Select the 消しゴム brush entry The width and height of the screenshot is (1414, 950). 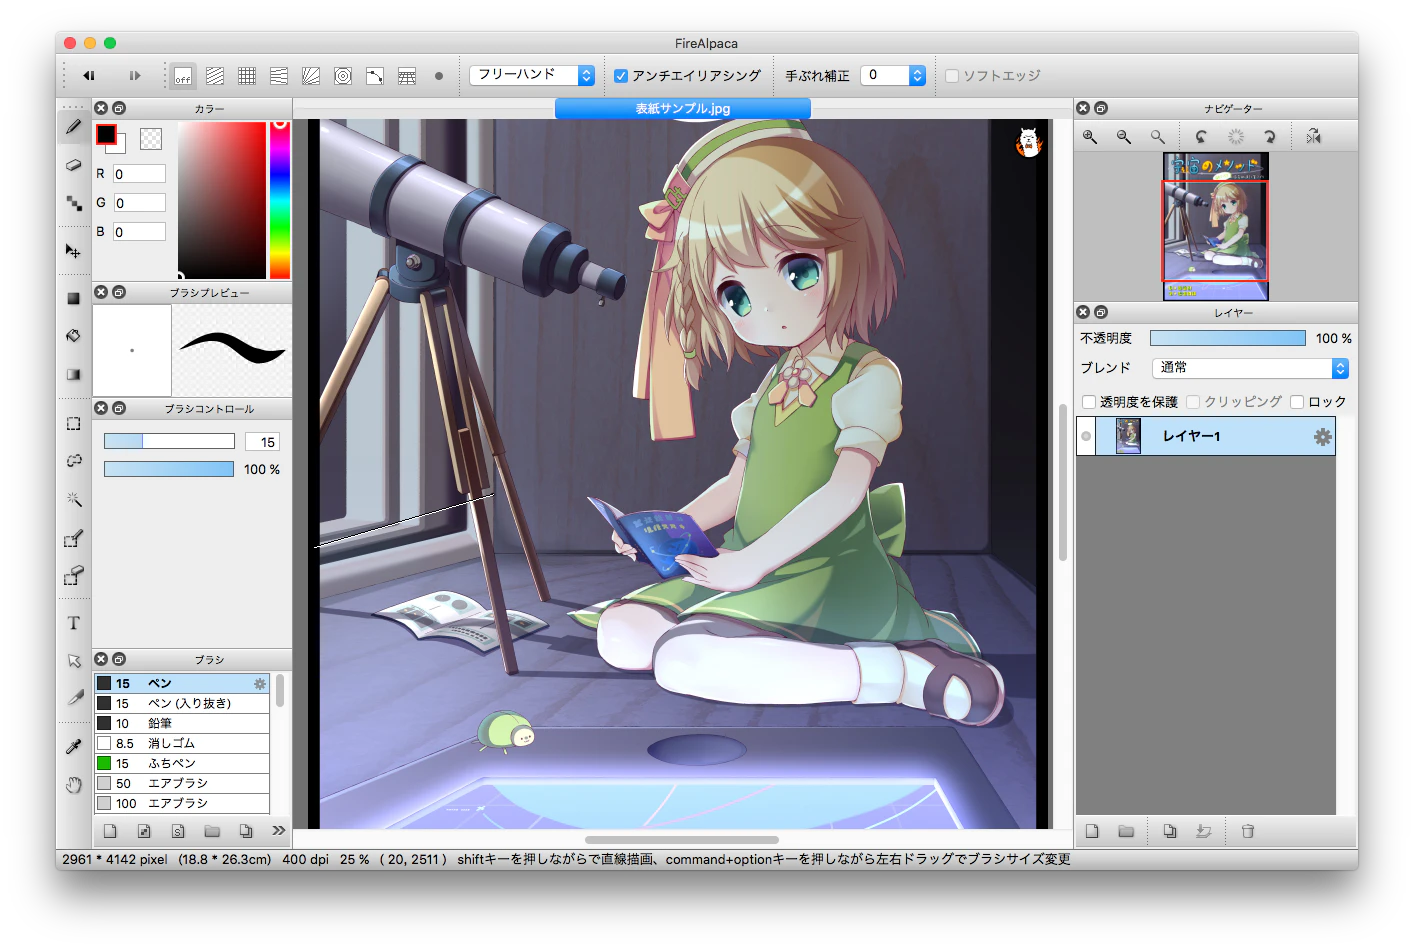tap(182, 743)
